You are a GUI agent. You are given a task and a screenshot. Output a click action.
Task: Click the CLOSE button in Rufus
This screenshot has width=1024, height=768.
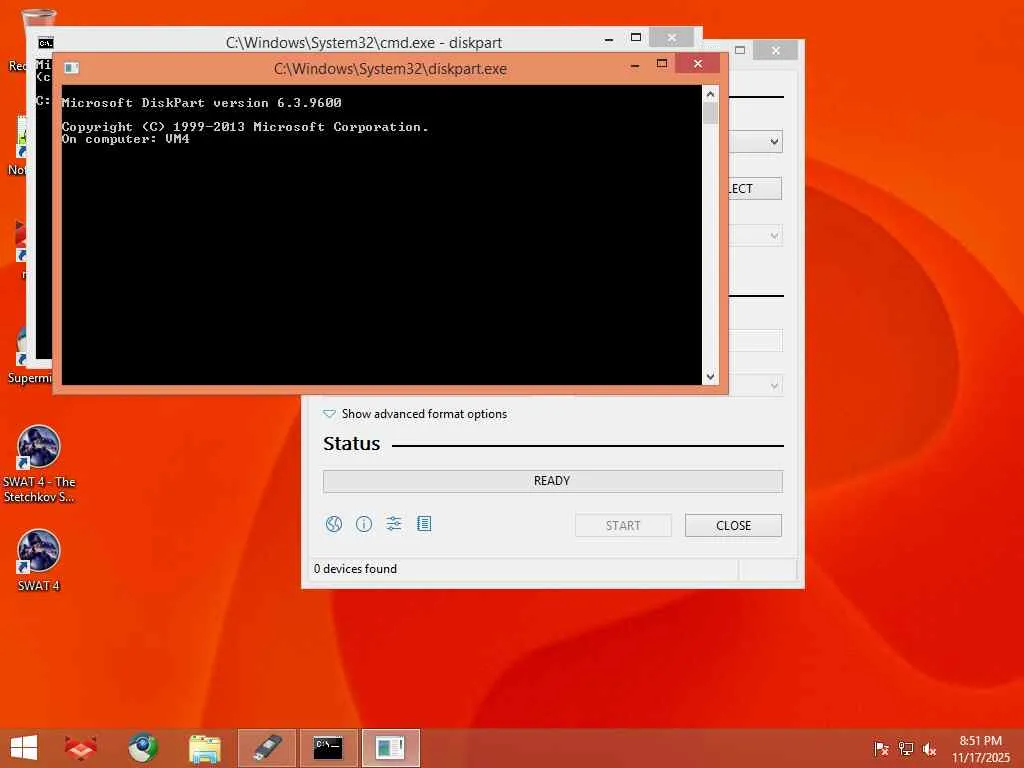point(733,526)
